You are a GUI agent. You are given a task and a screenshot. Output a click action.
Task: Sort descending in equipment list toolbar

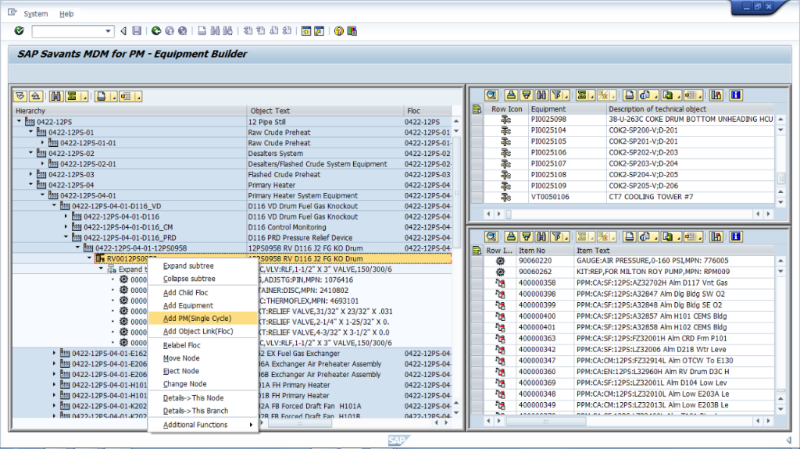click(526, 95)
